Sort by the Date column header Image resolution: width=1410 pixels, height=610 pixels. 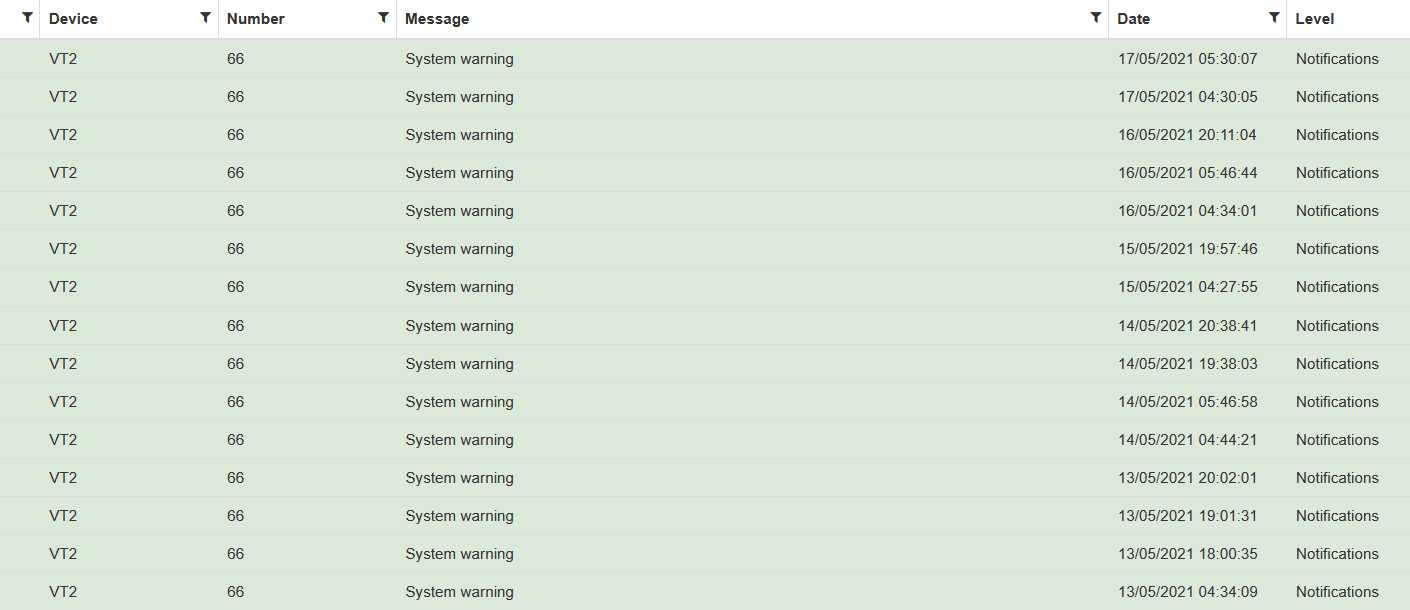[1133, 19]
